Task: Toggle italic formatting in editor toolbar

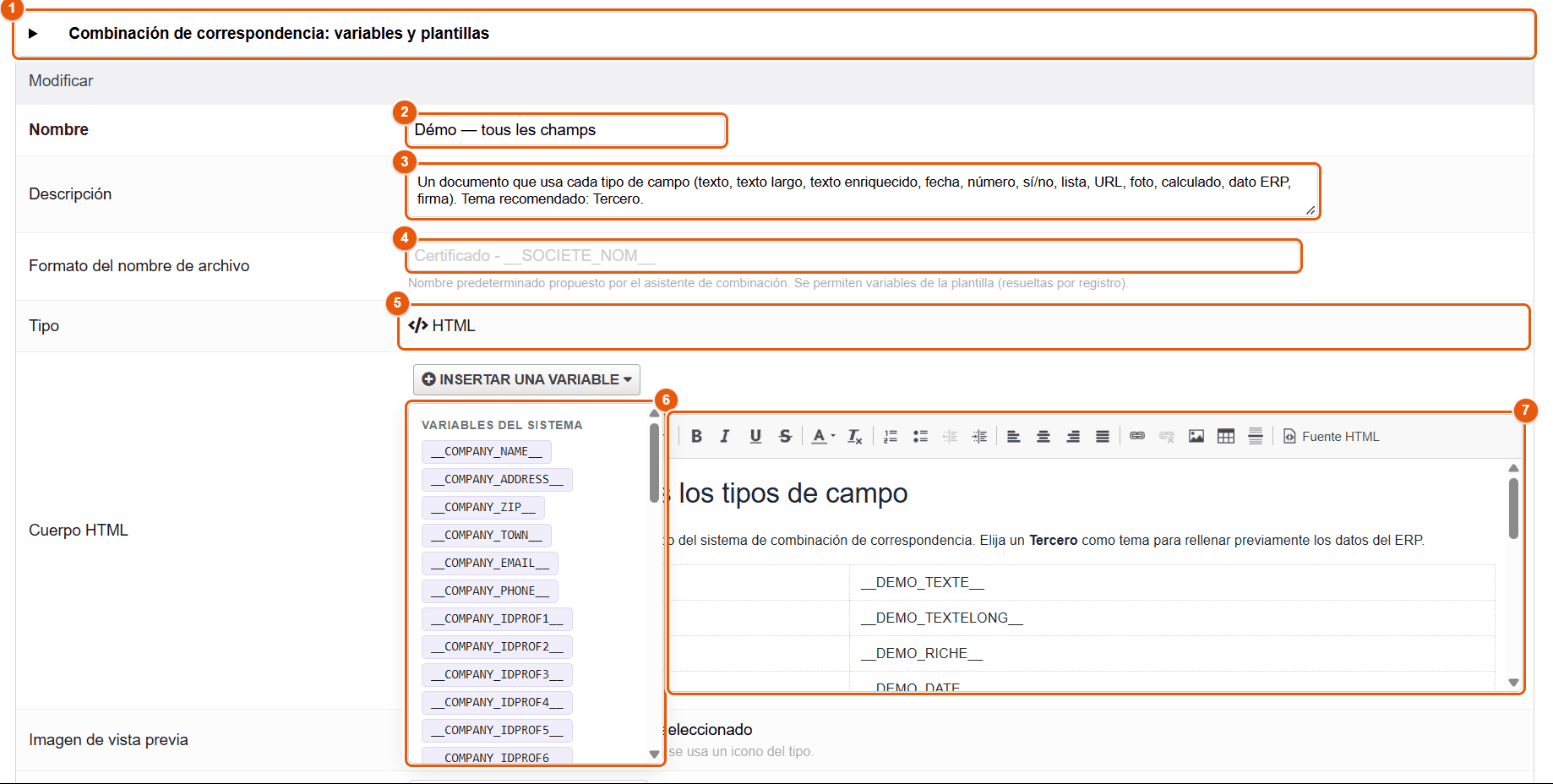Action: coord(725,436)
